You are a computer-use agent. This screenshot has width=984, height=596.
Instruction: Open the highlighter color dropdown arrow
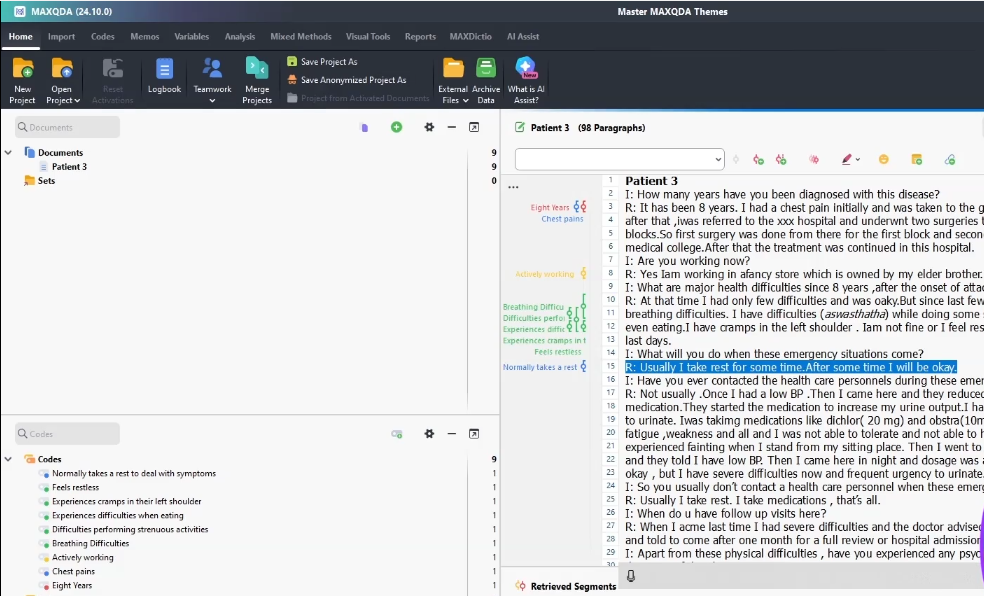pyautogui.click(x=858, y=160)
